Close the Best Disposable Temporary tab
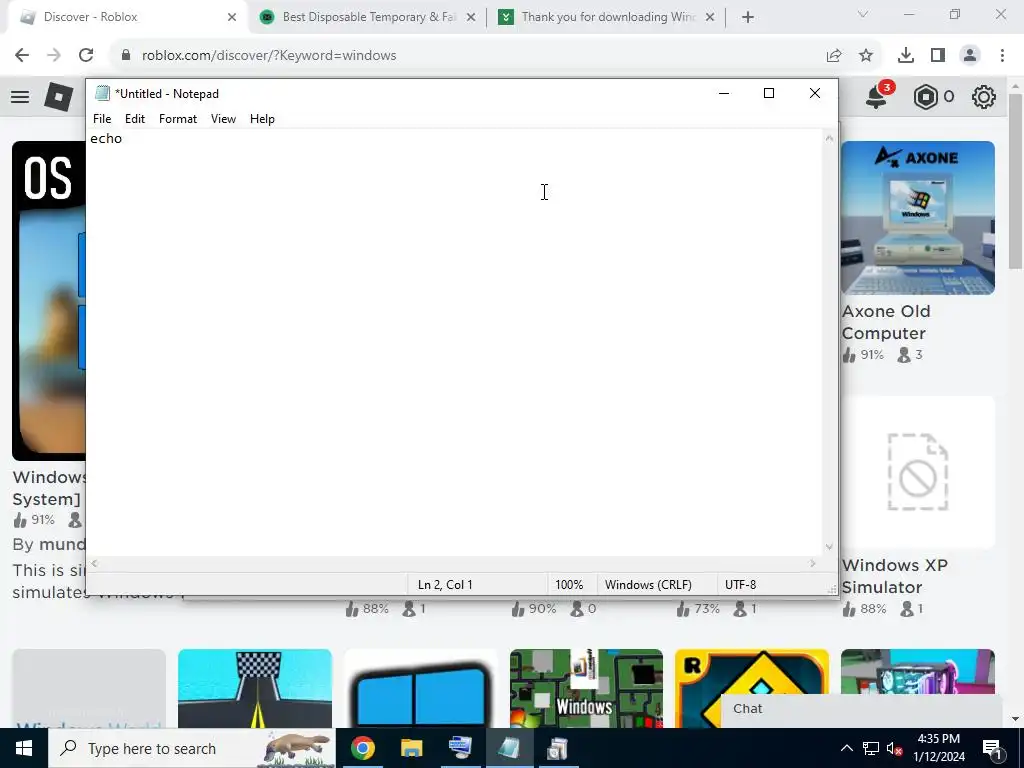This screenshot has height=768, width=1024. [x=471, y=17]
